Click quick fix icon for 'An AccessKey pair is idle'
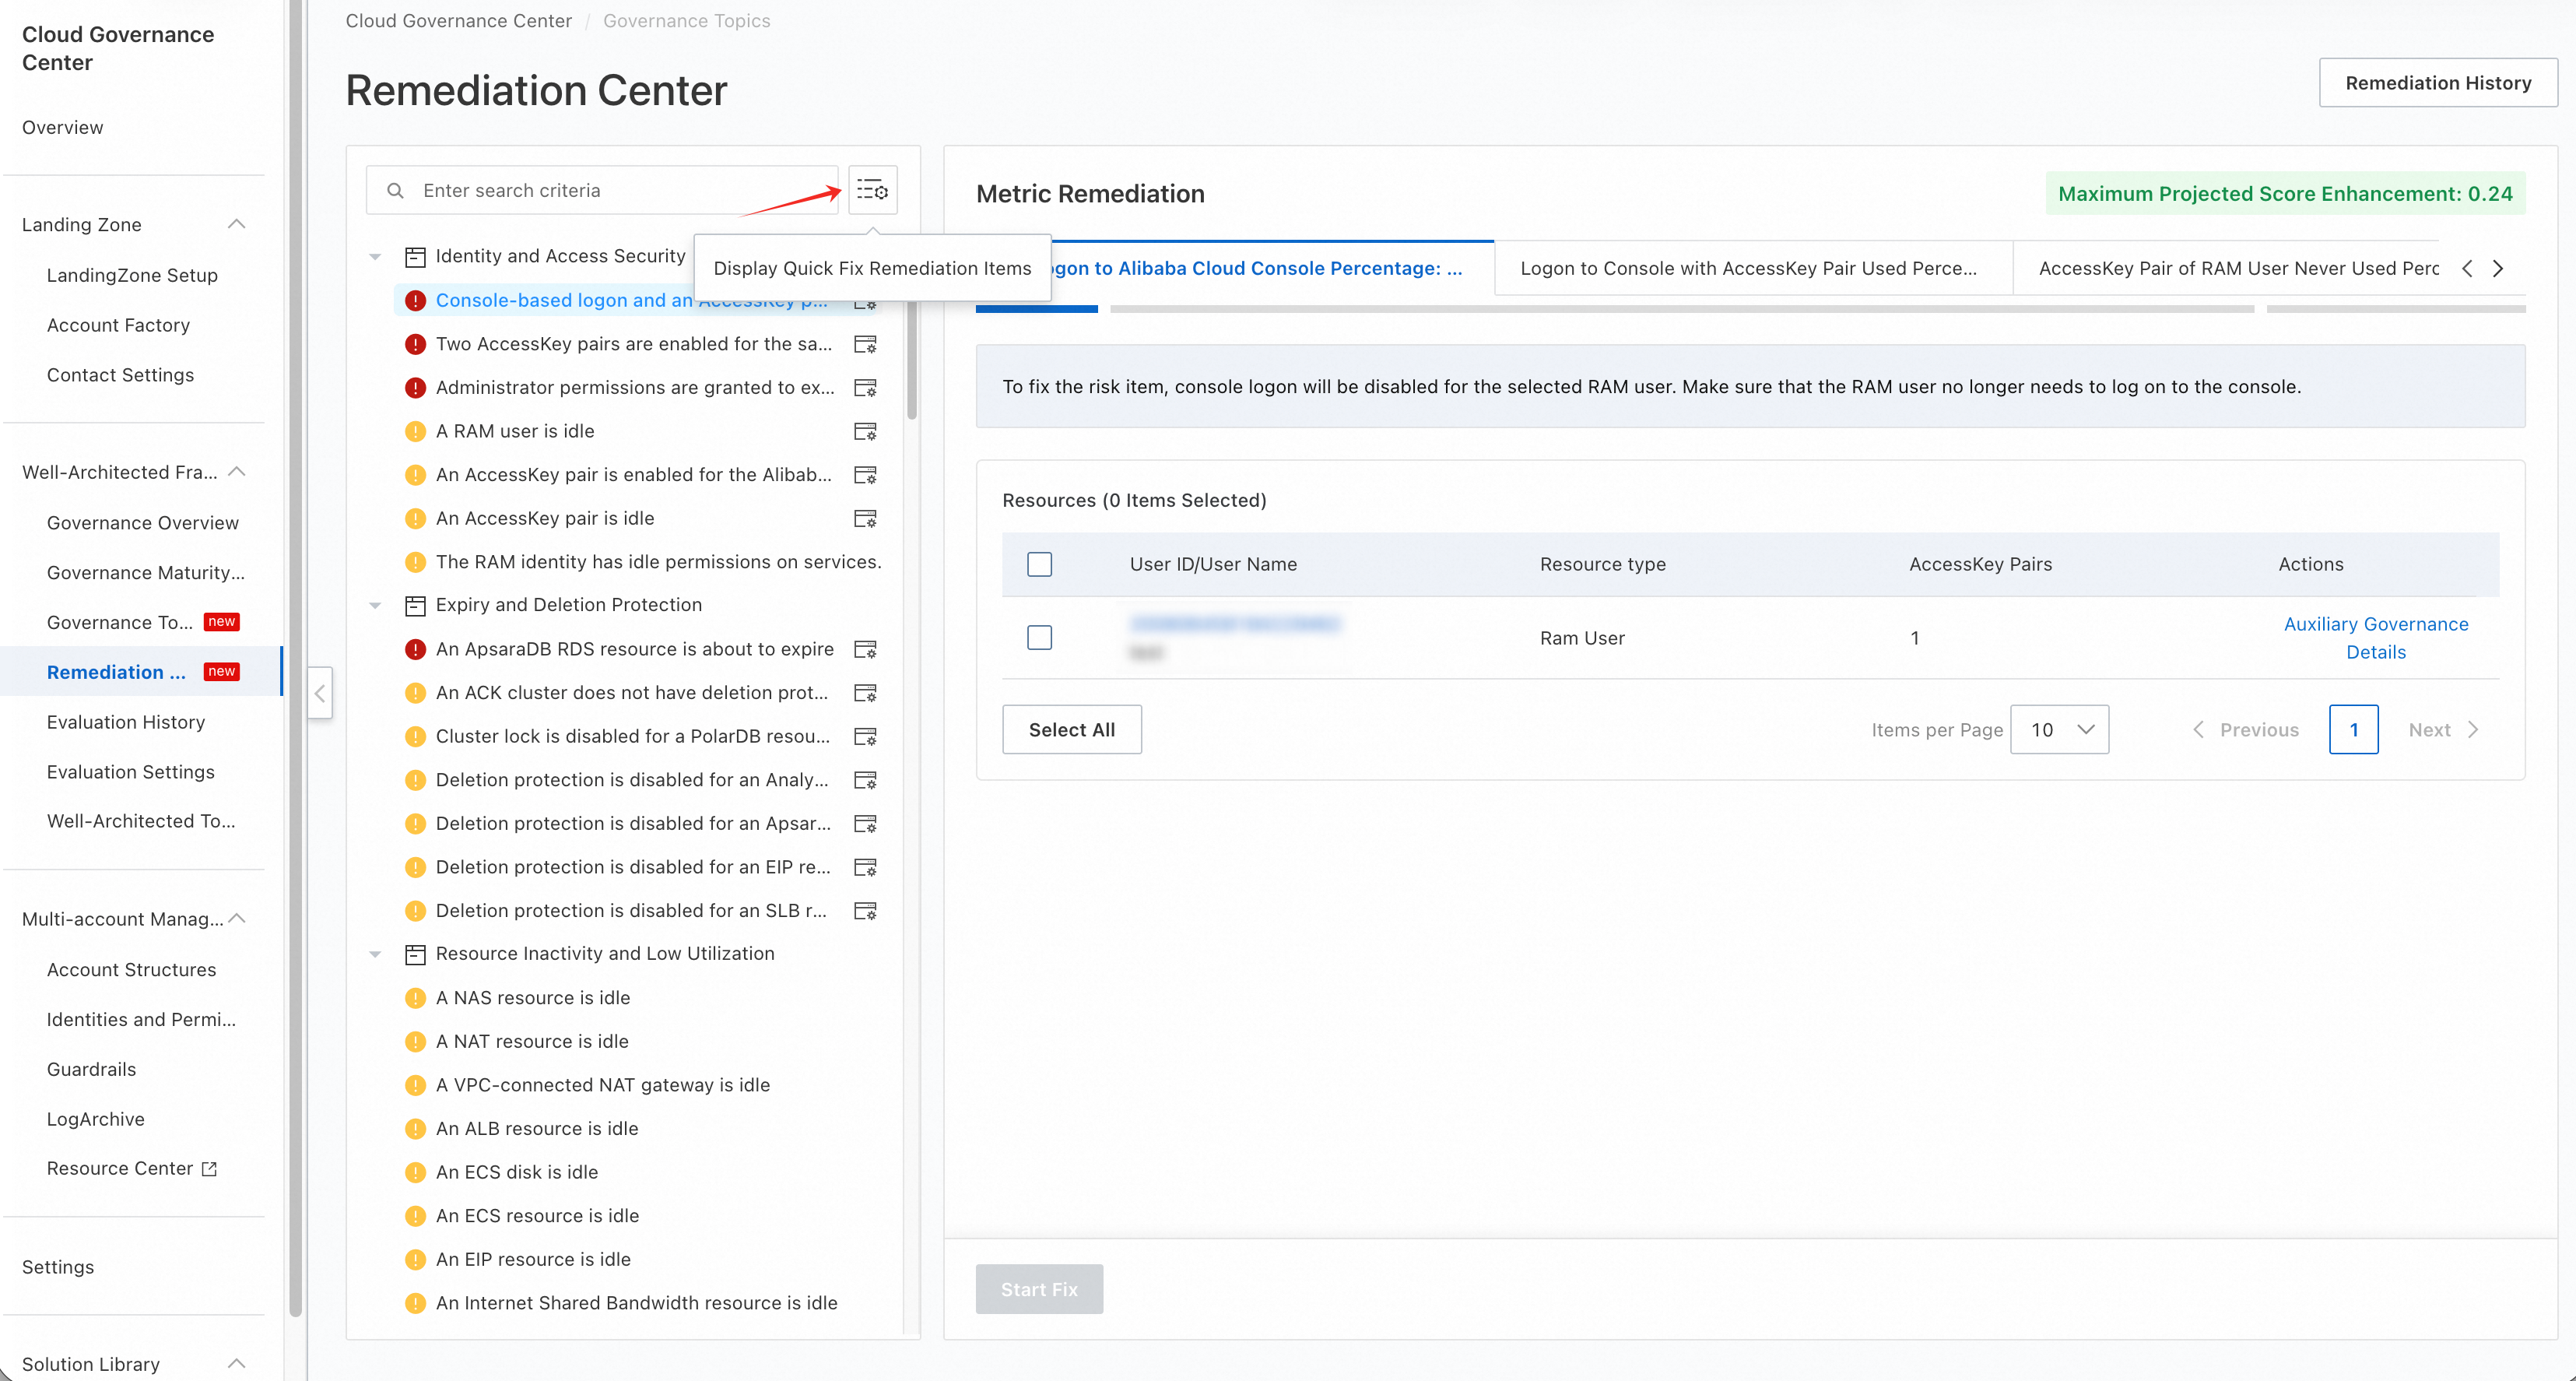 click(x=865, y=518)
